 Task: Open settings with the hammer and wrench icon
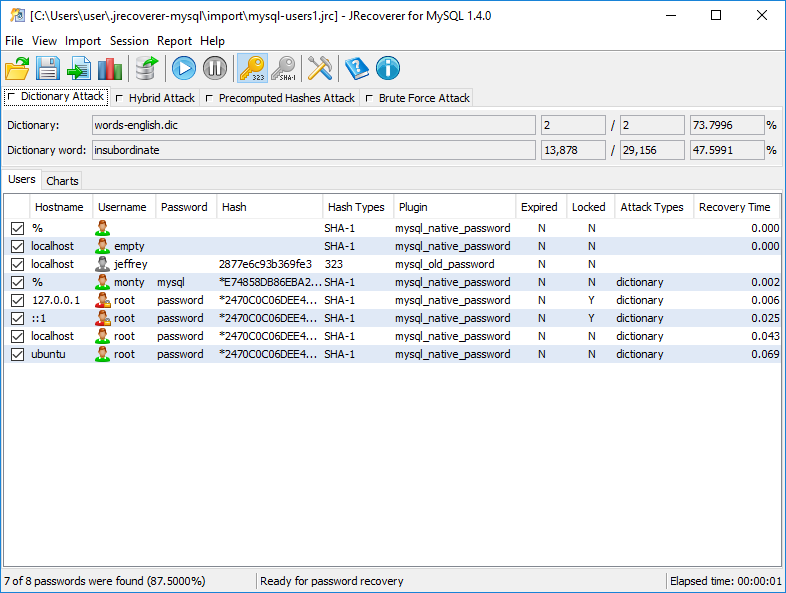pyautogui.click(x=320, y=68)
